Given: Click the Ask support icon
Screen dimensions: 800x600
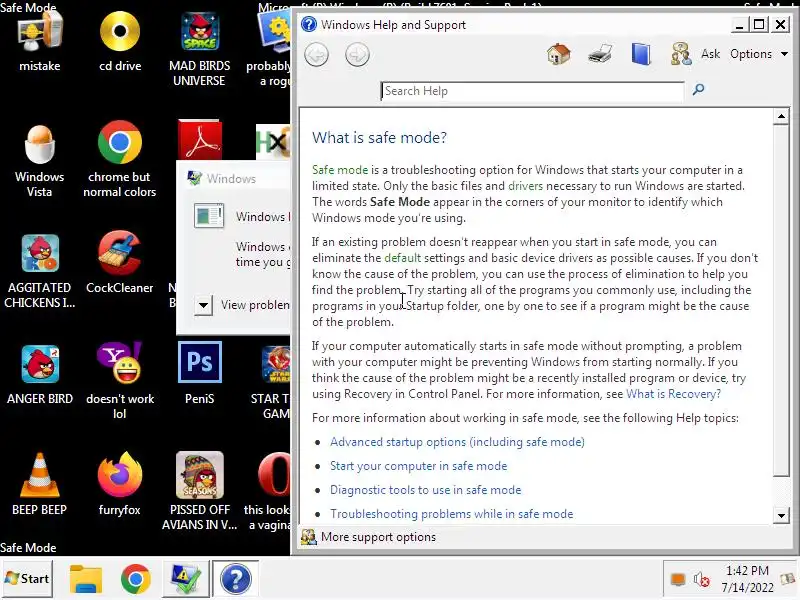Looking at the screenshot, I should (681, 54).
